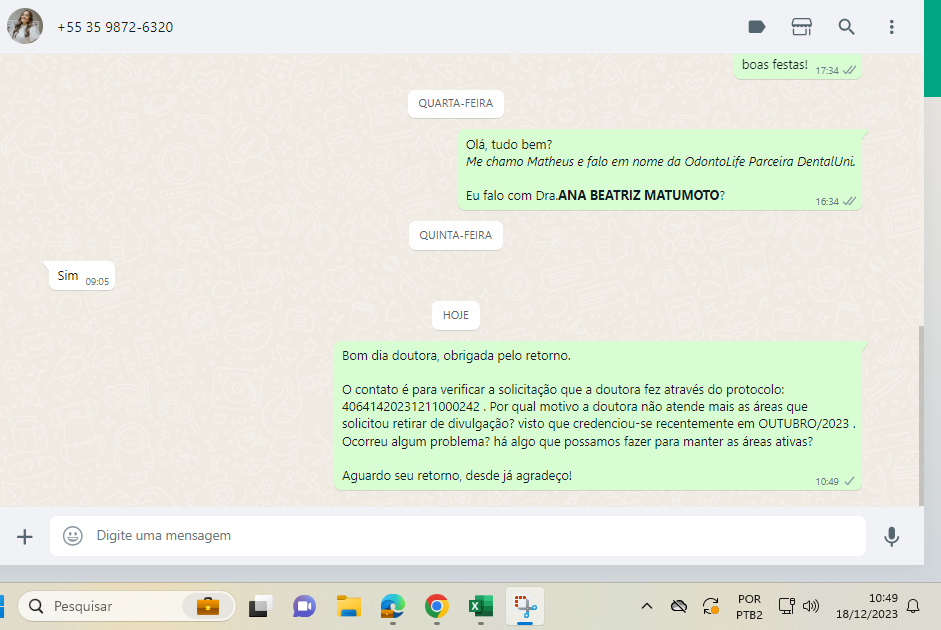Click the attach plus icon
The height and width of the screenshot is (630, 941).
25,537
